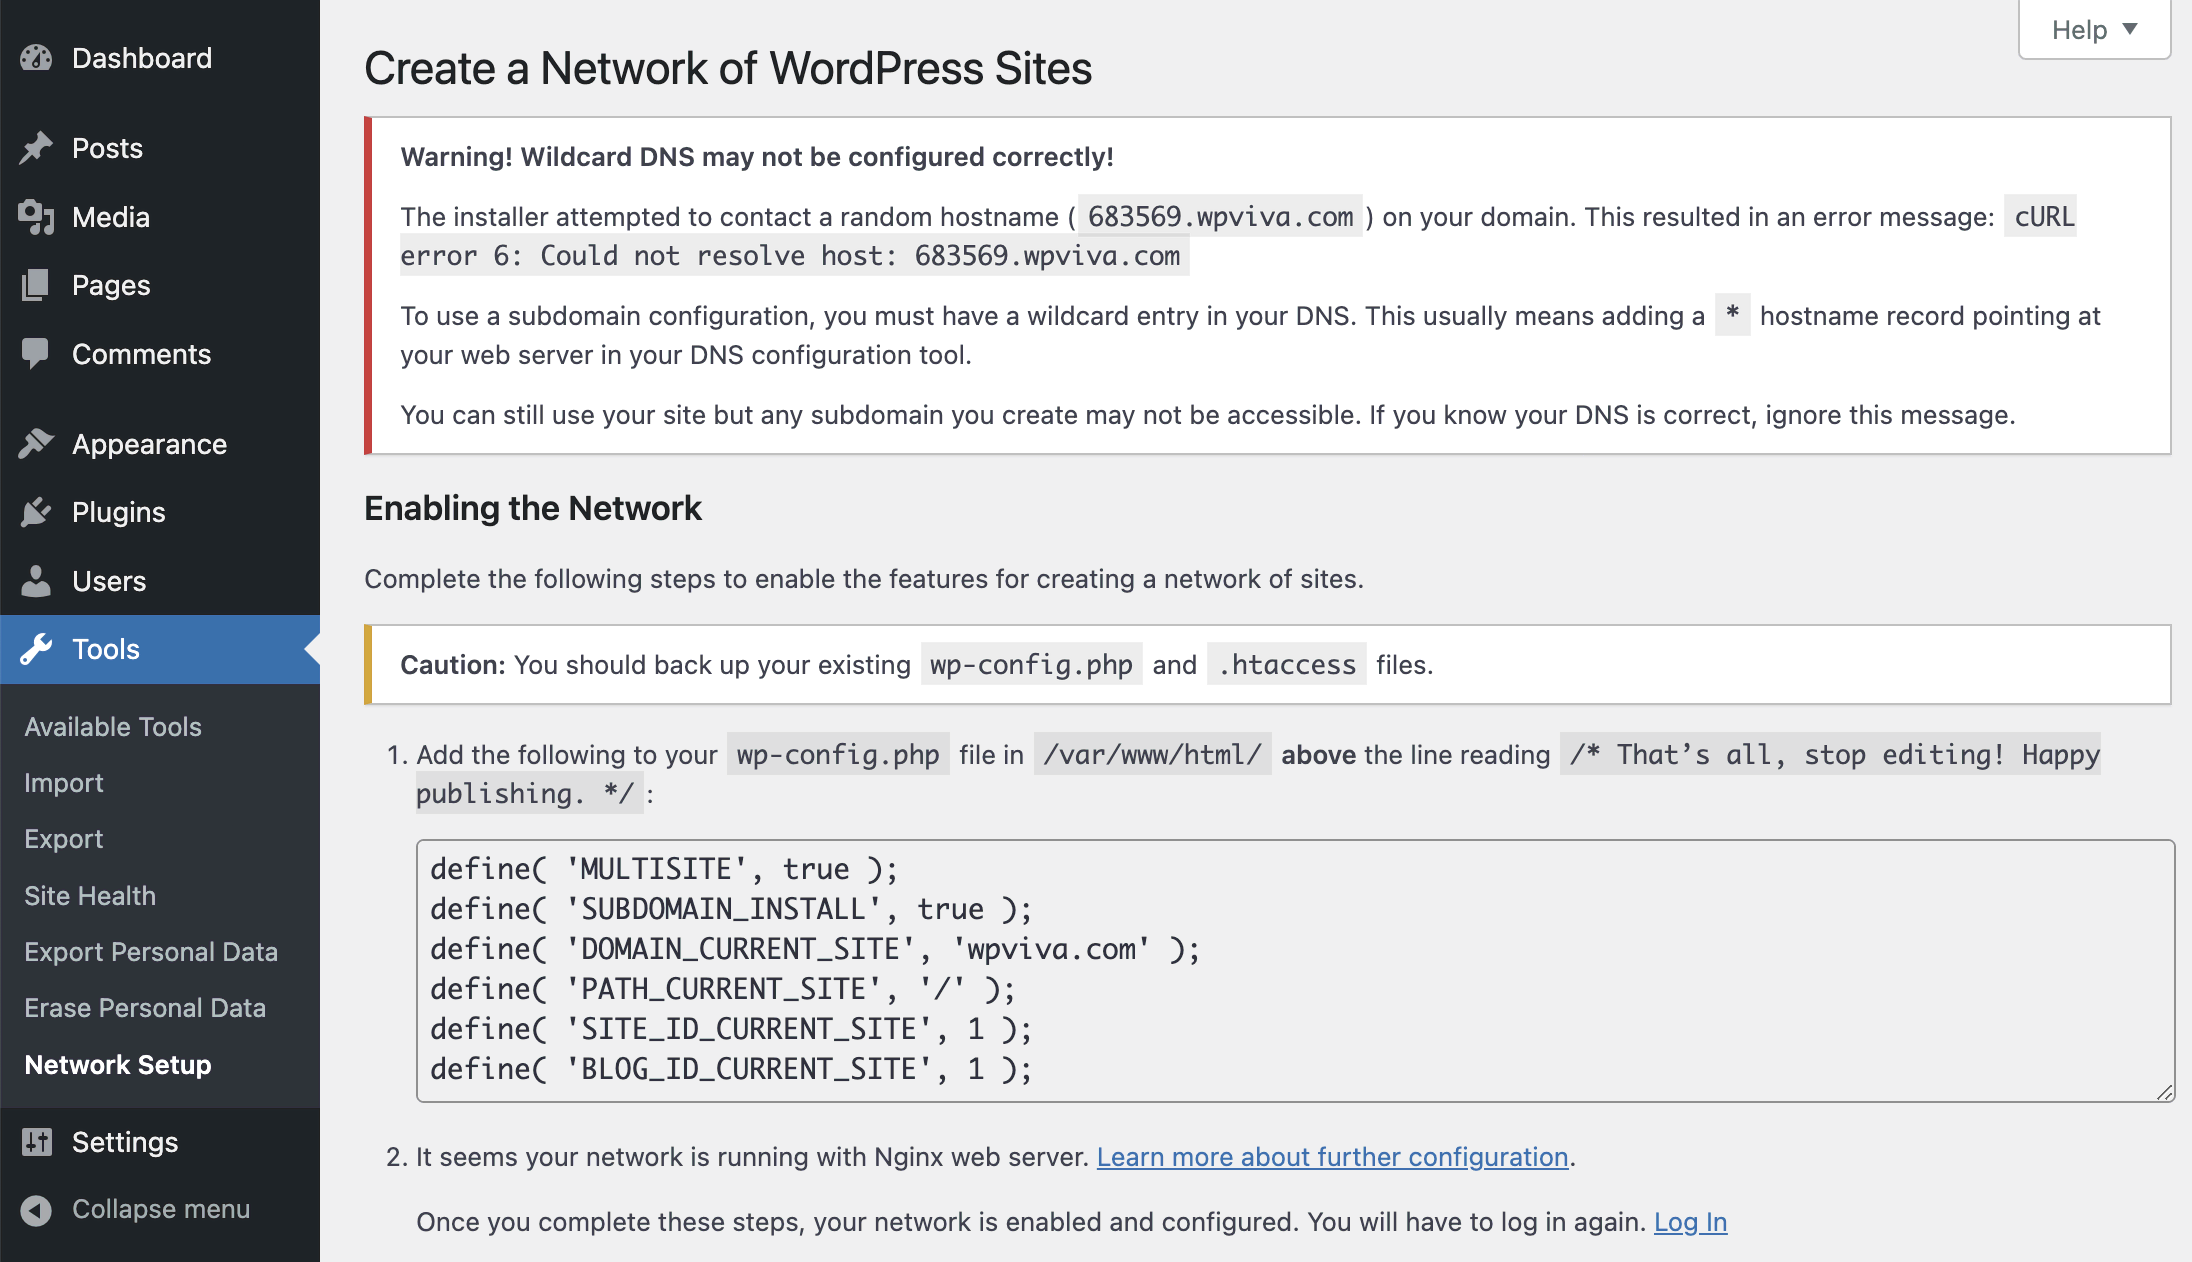Click the Settings icon in sidebar
Screen dimensions: 2192x1262
coord(38,1142)
